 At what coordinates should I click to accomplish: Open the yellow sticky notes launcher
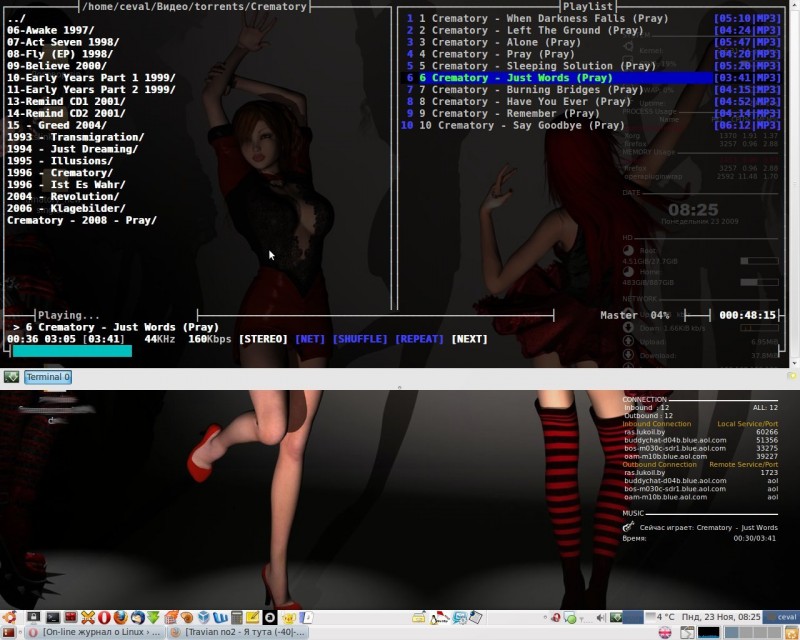[253, 618]
